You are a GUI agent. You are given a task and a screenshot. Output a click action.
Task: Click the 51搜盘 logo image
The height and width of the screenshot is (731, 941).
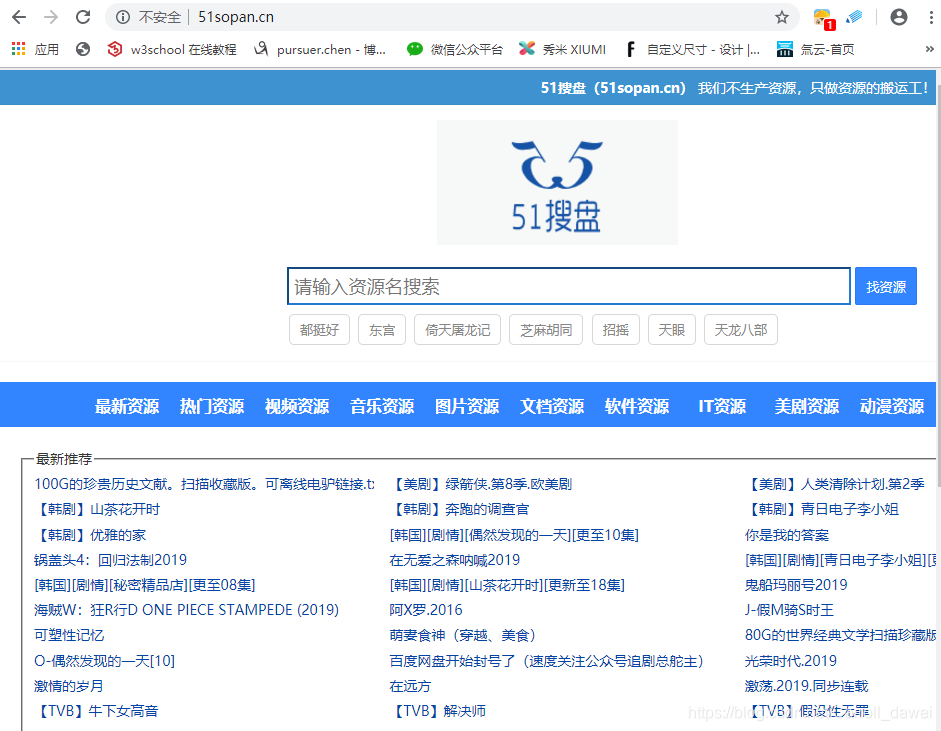click(x=557, y=182)
